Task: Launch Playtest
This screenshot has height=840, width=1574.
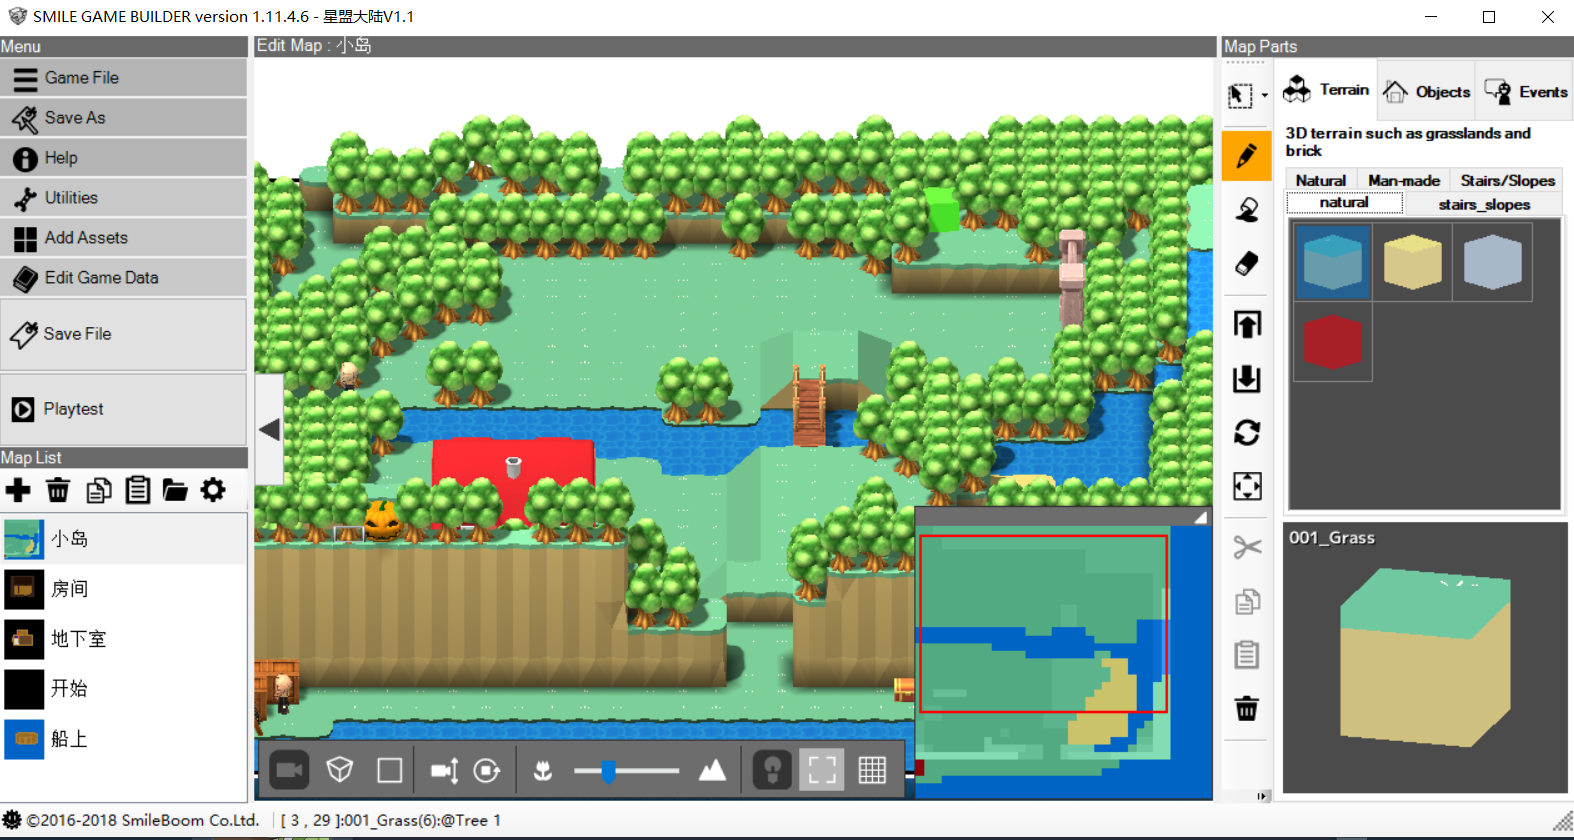Action: tap(123, 409)
